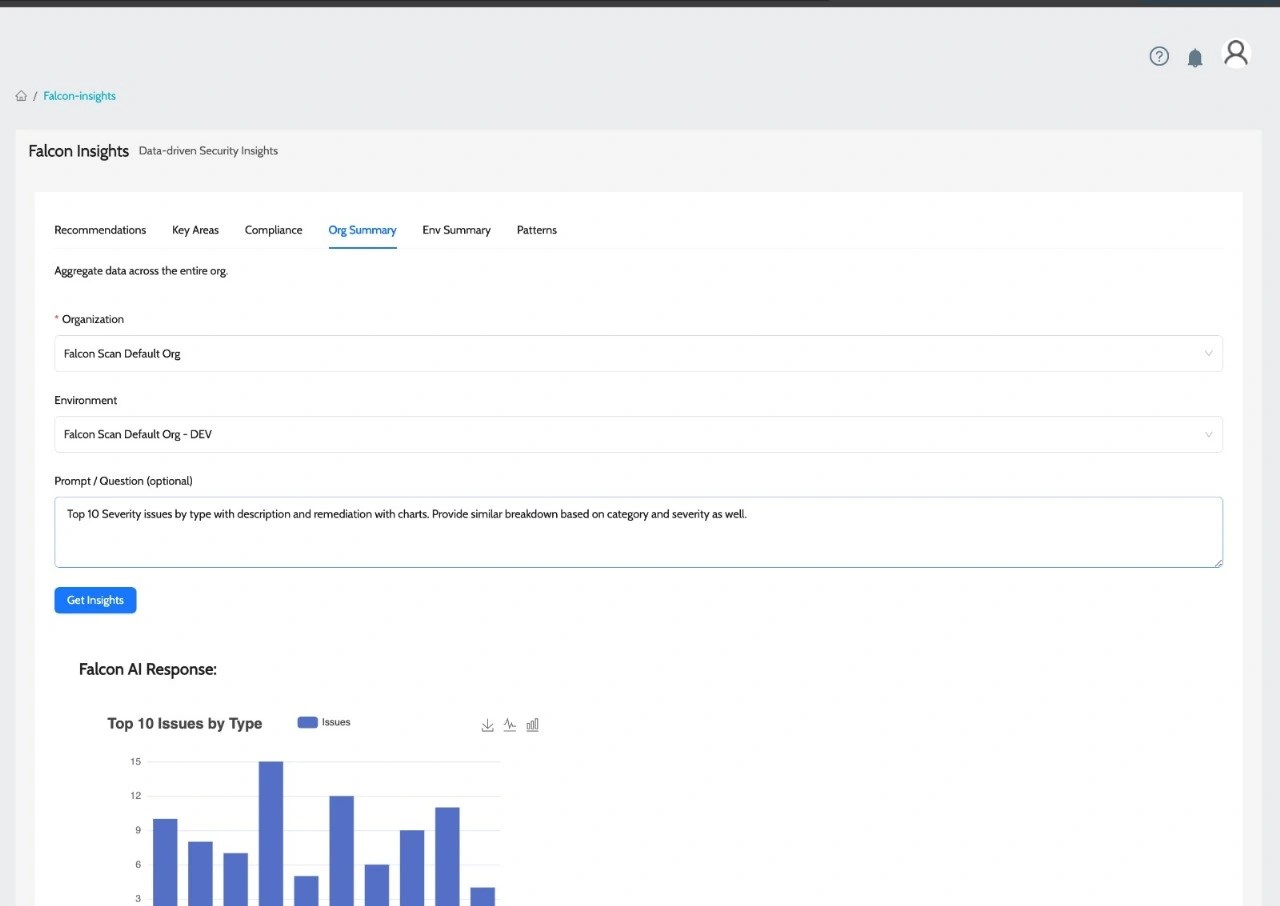Click the Environment dropdown chevron arrow

(x=1208, y=435)
